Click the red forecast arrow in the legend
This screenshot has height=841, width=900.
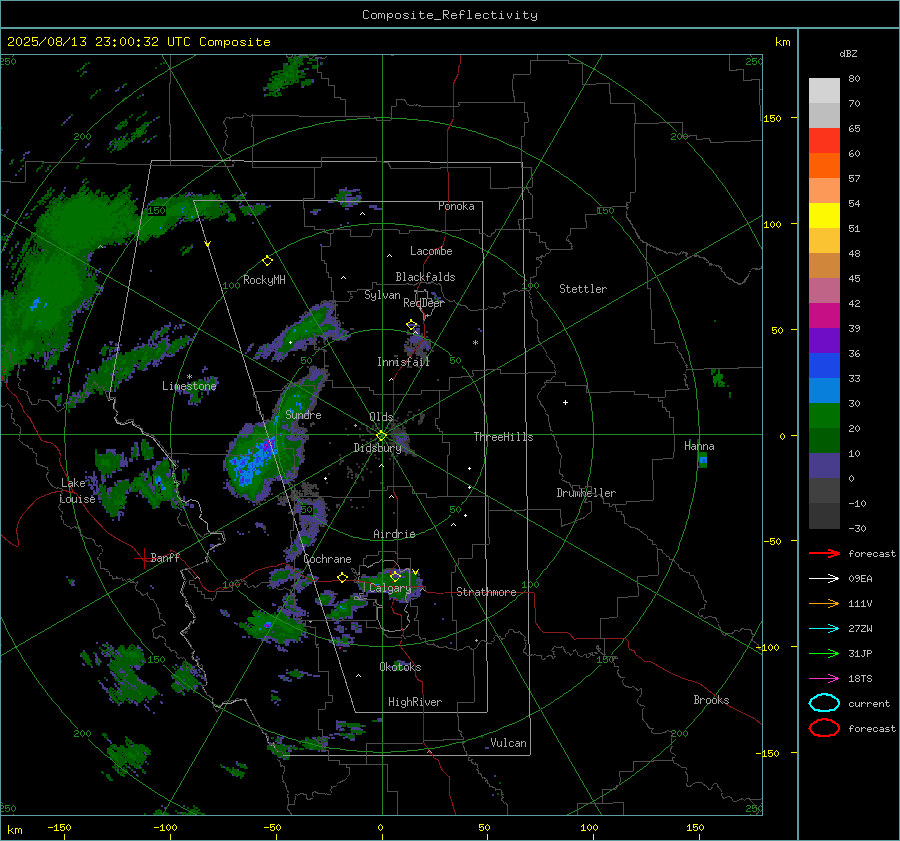(x=824, y=553)
